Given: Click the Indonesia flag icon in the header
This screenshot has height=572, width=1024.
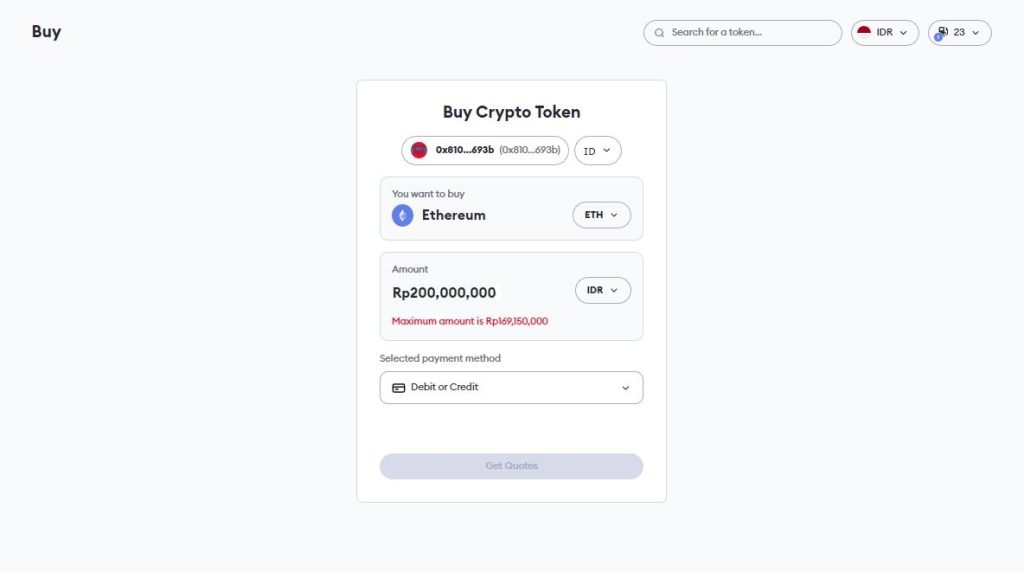Looking at the screenshot, I should (864, 33).
